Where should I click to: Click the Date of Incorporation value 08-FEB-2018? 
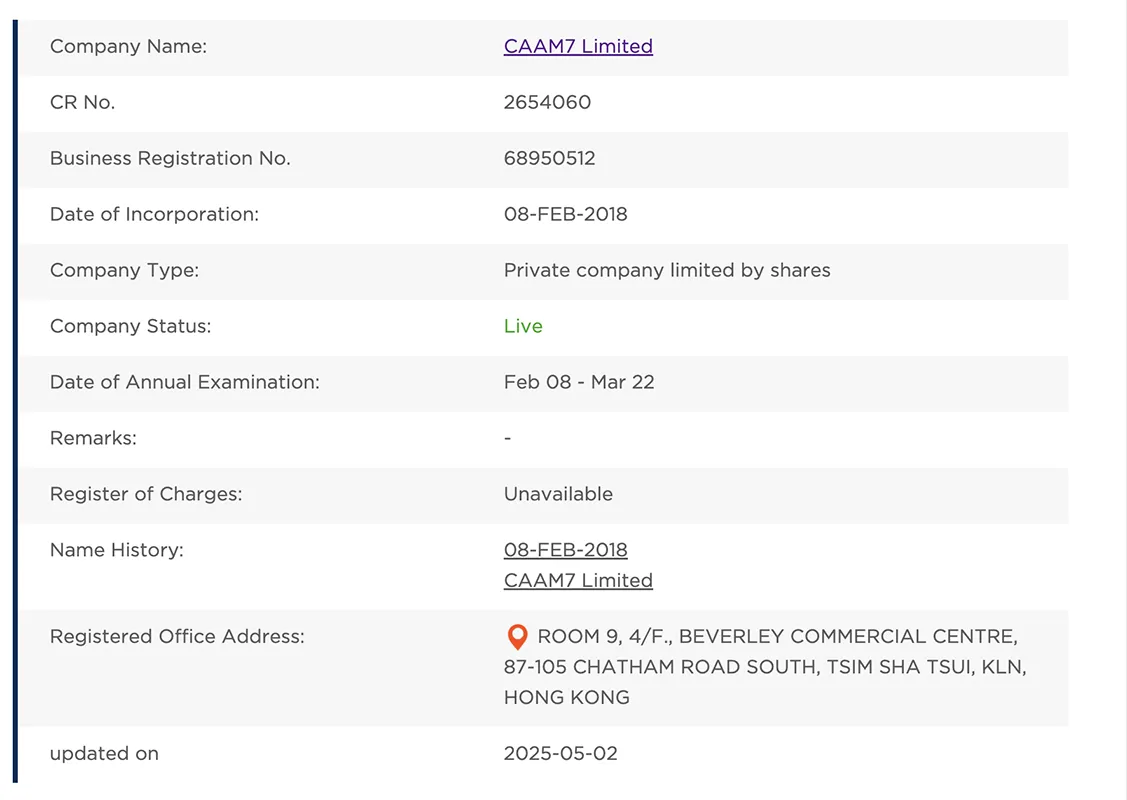(566, 214)
